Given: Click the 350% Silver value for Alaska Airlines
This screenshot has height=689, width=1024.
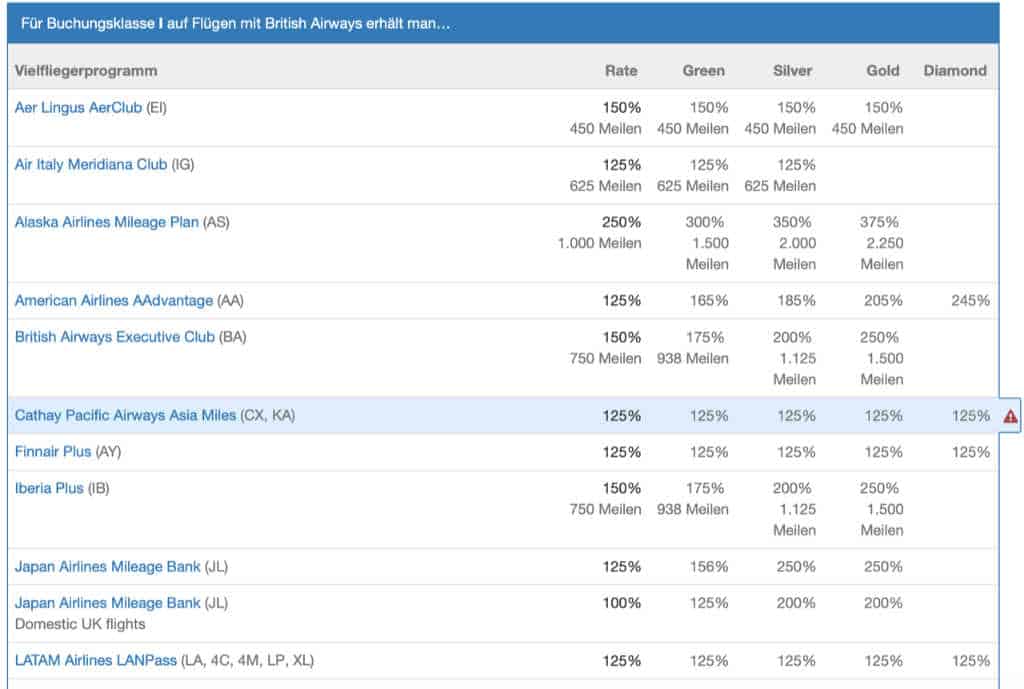Looking at the screenshot, I should click(x=792, y=222).
